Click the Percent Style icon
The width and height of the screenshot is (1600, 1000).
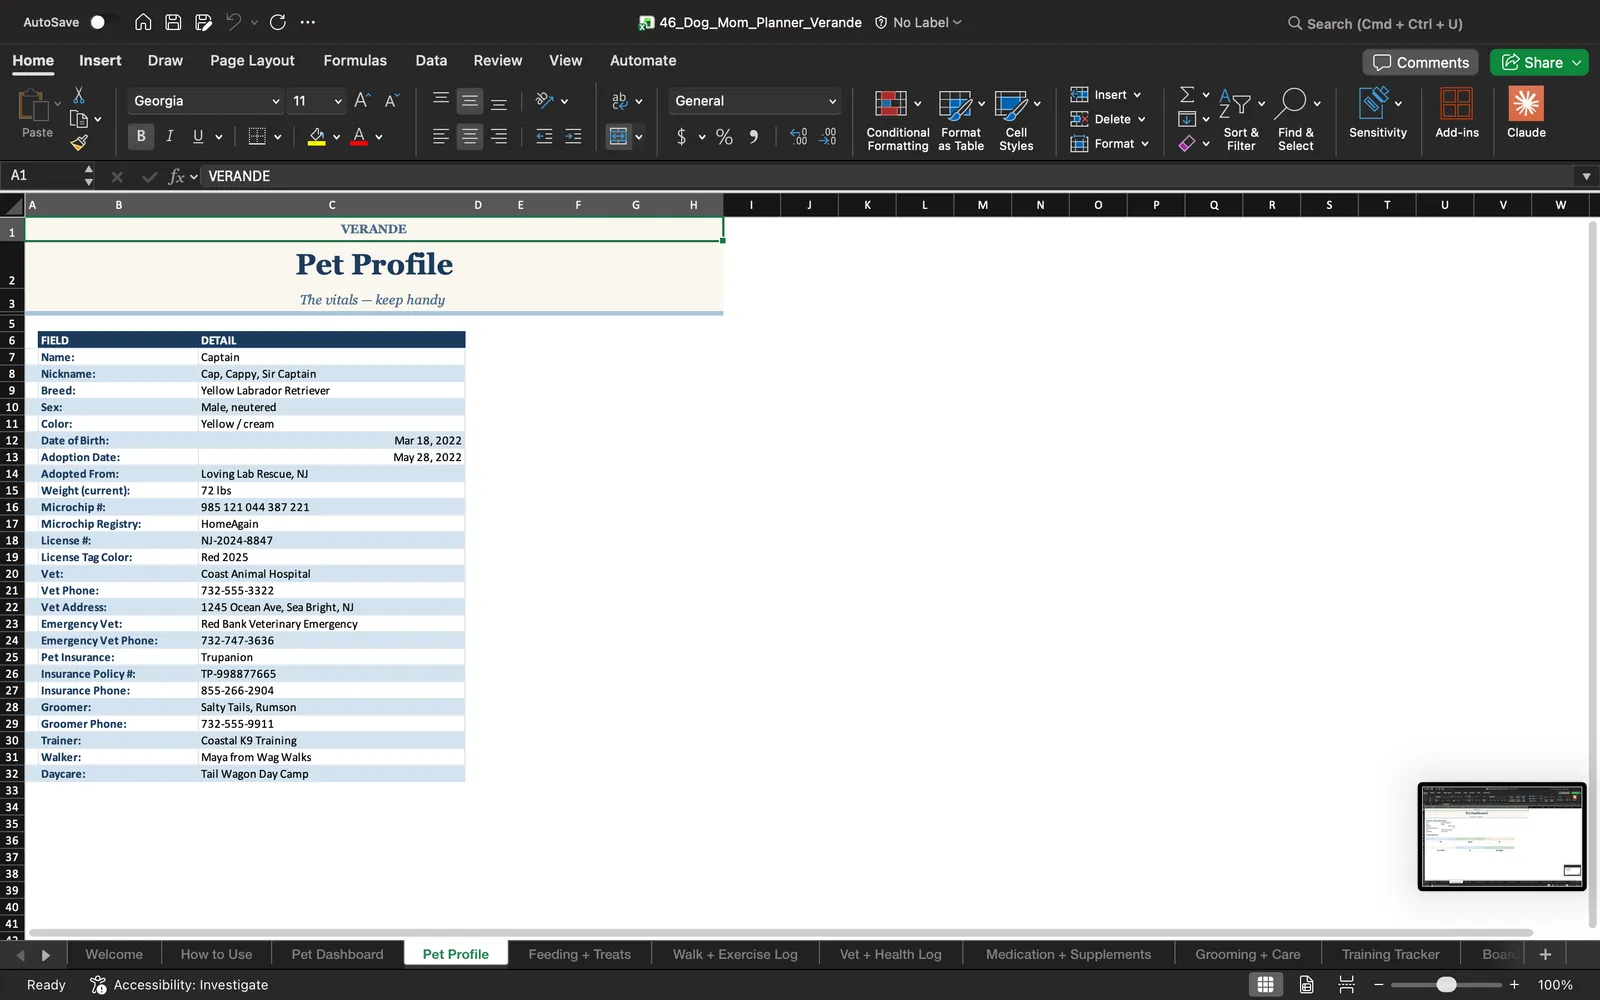pos(724,137)
